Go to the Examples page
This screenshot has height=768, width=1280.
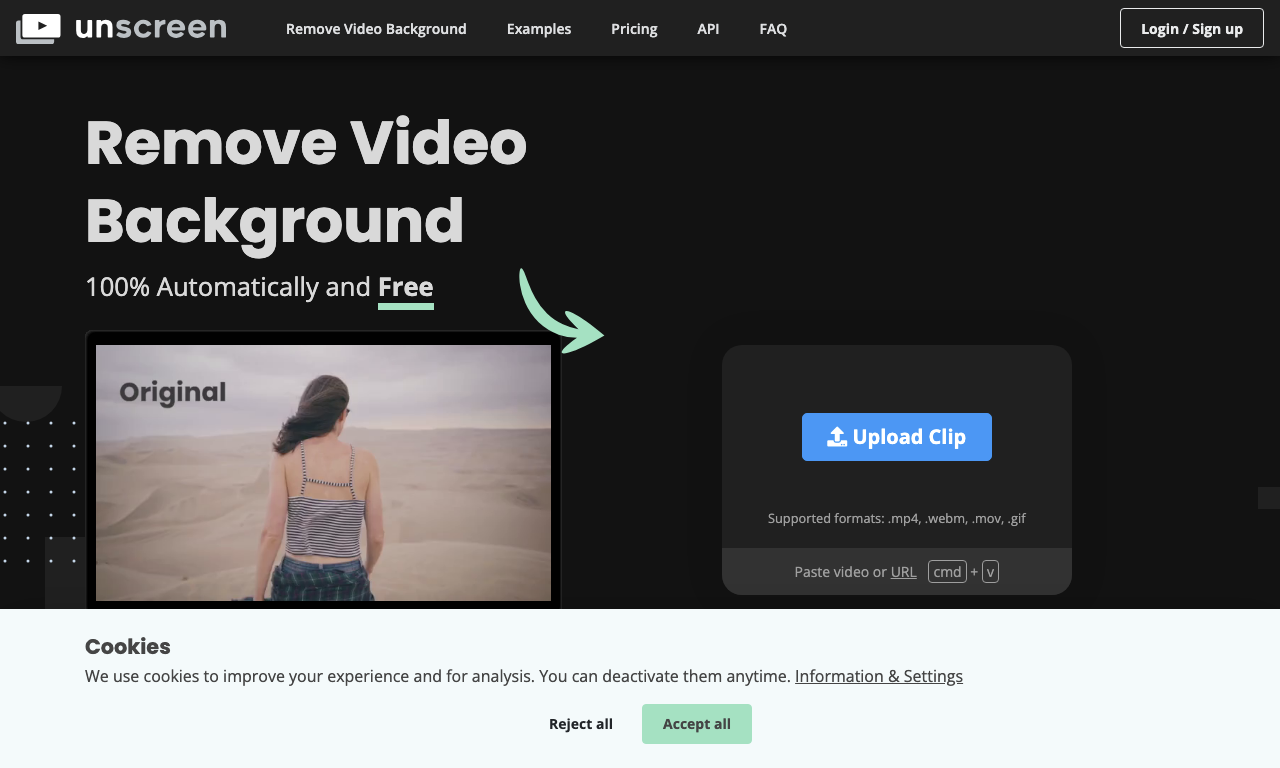pyautogui.click(x=539, y=29)
